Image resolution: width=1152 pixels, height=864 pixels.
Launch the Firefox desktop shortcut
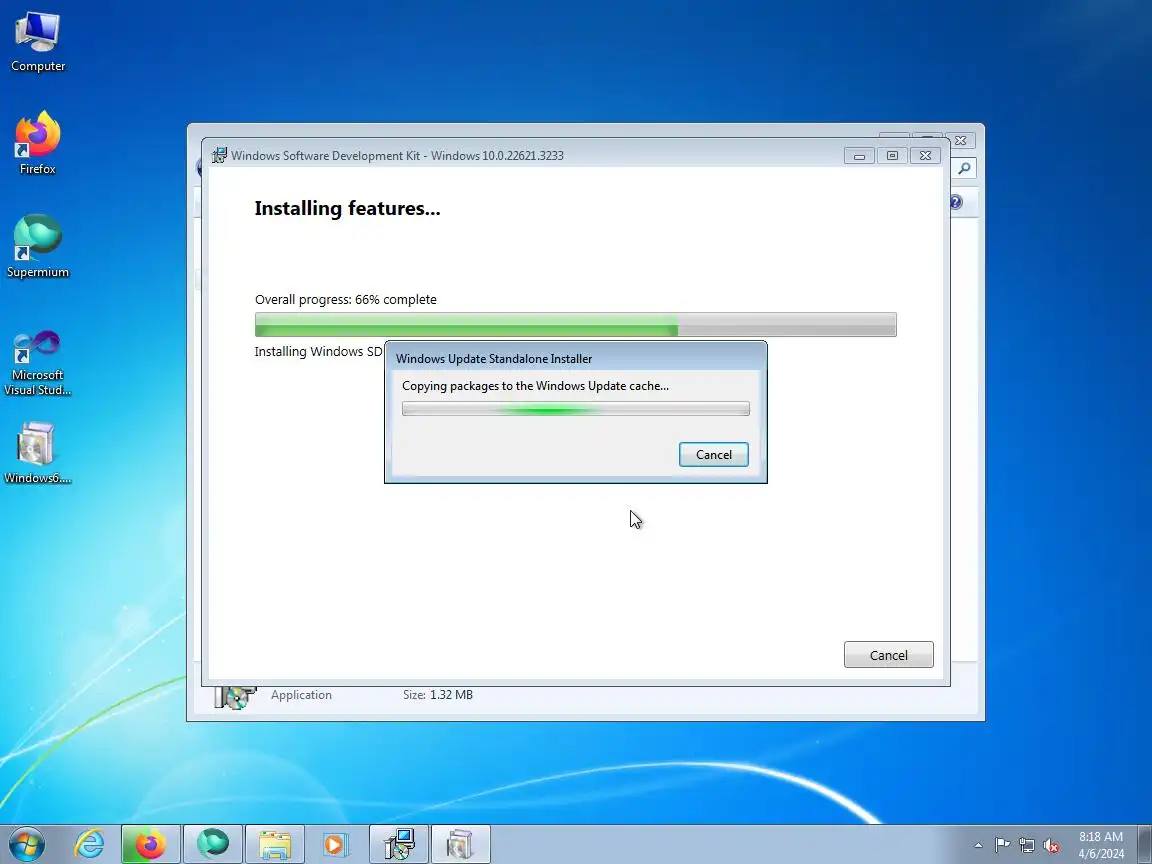(x=37, y=143)
